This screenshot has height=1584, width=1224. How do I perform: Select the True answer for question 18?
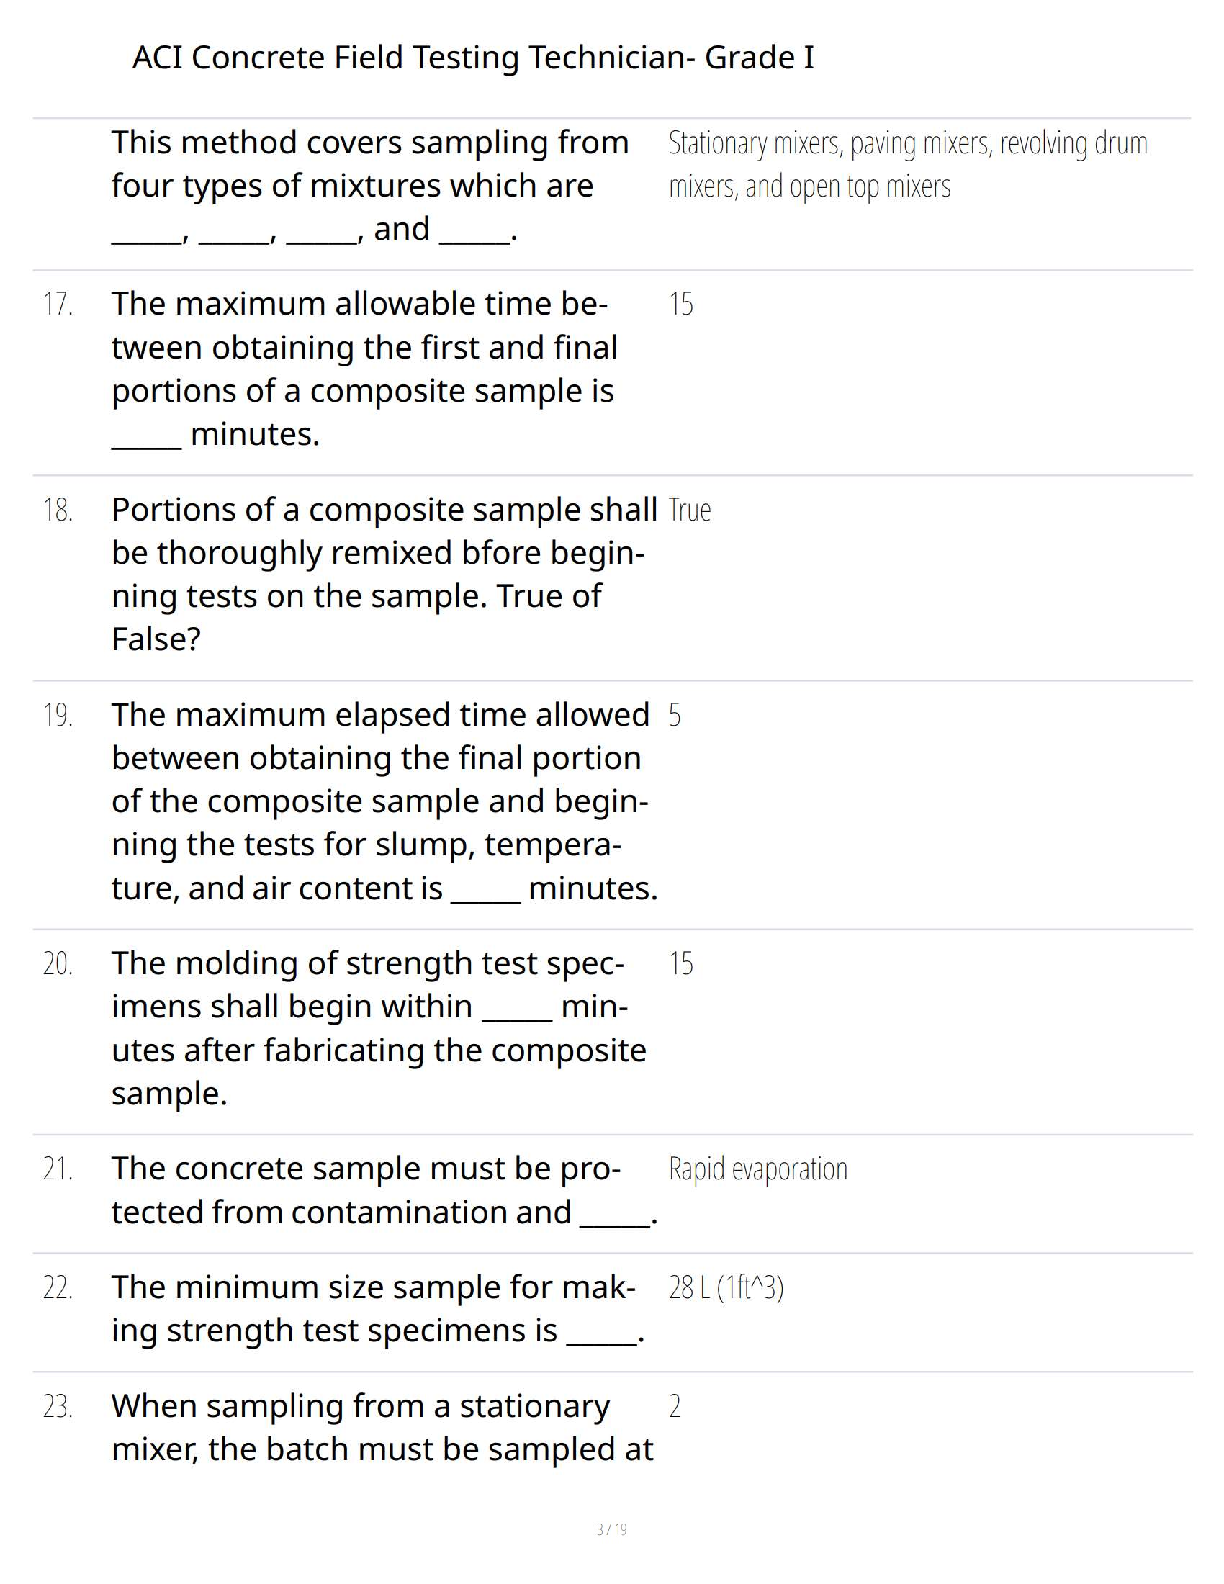click(x=689, y=511)
